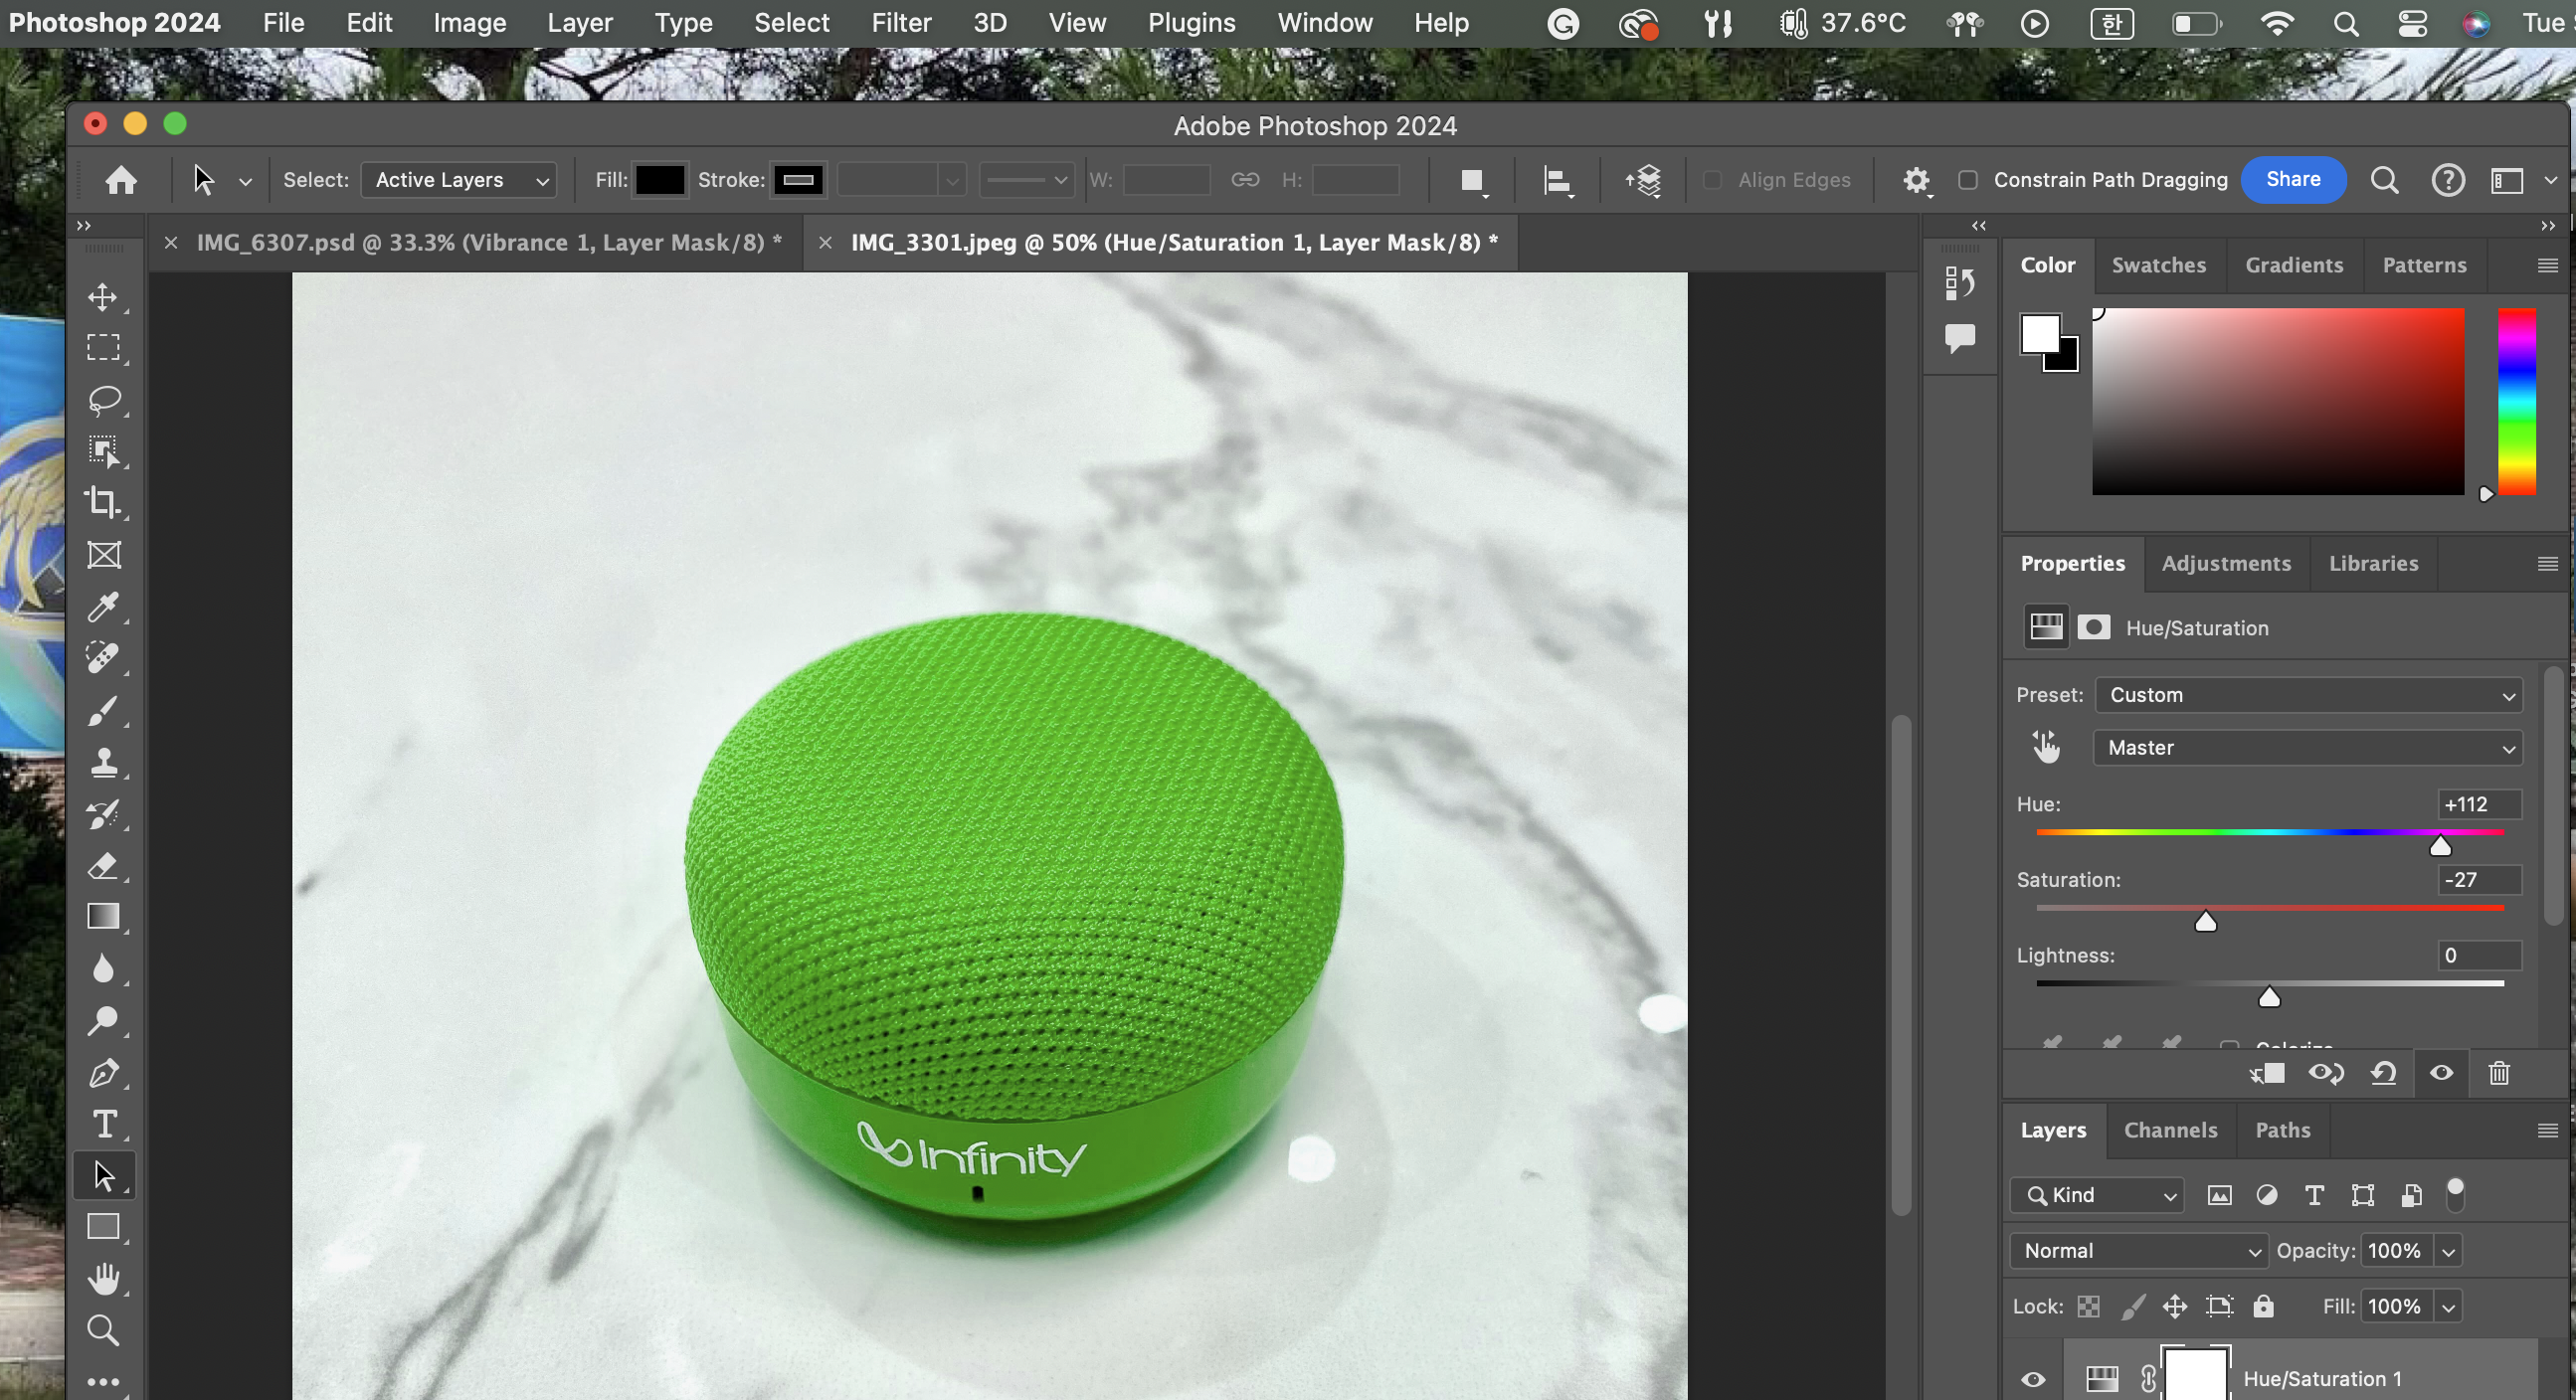The height and width of the screenshot is (1400, 2576).
Task: Reset adjustment to defaults icon
Action: [2383, 1073]
